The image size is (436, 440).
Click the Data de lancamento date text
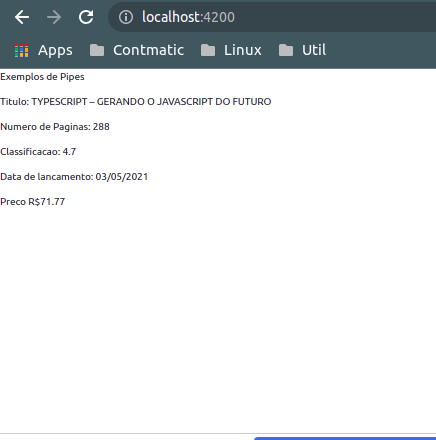coord(74,177)
